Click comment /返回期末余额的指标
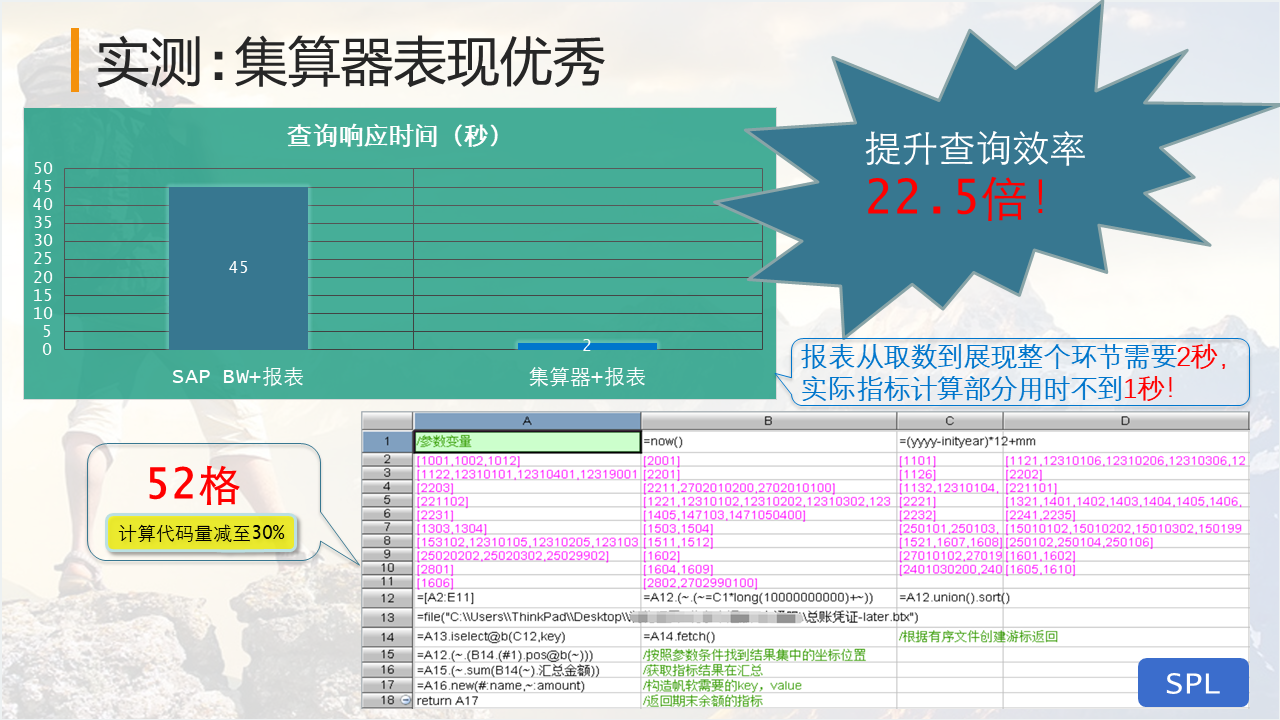This screenshot has width=1280, height=720. tap(702, 701)
